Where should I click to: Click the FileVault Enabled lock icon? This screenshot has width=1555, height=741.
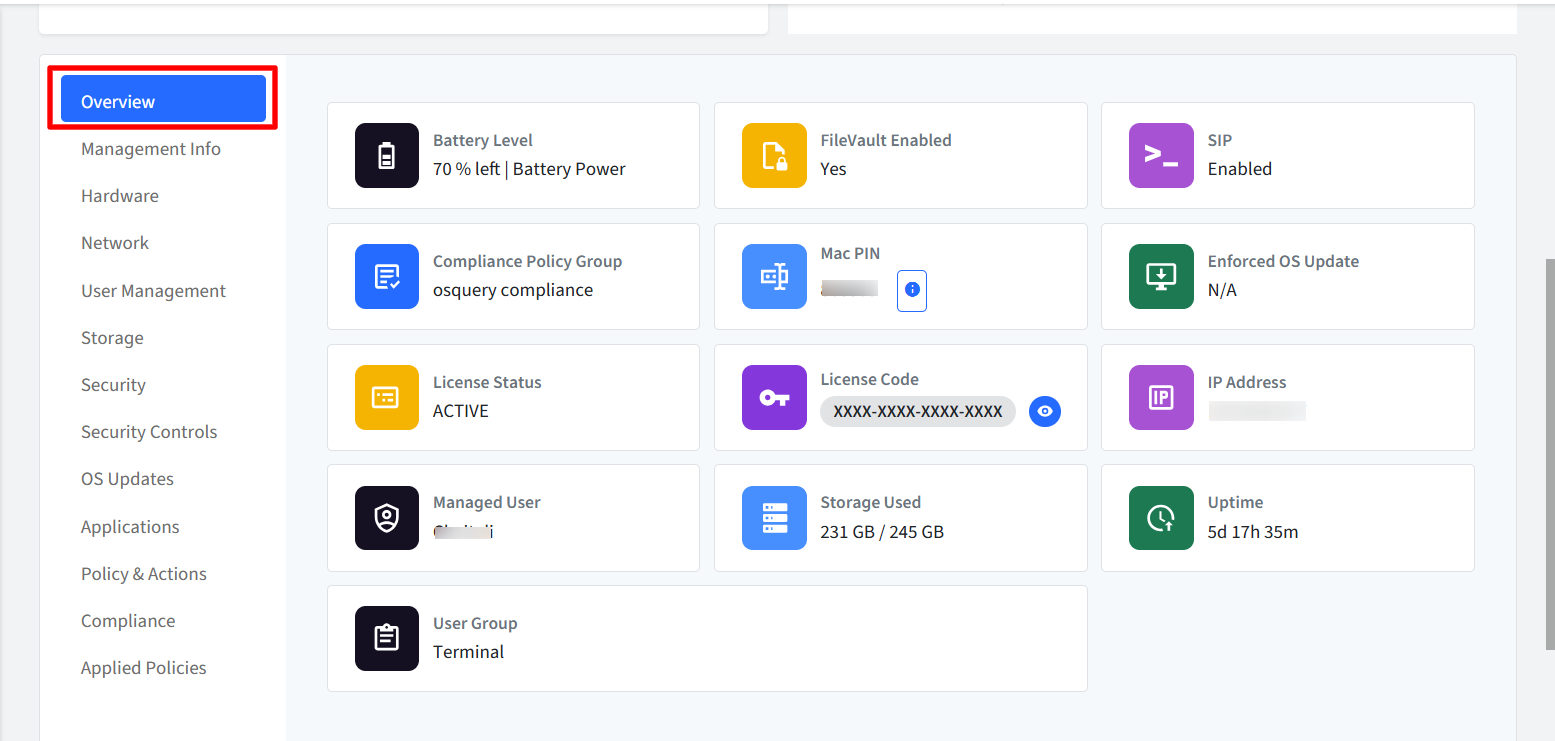coord(774,155)
